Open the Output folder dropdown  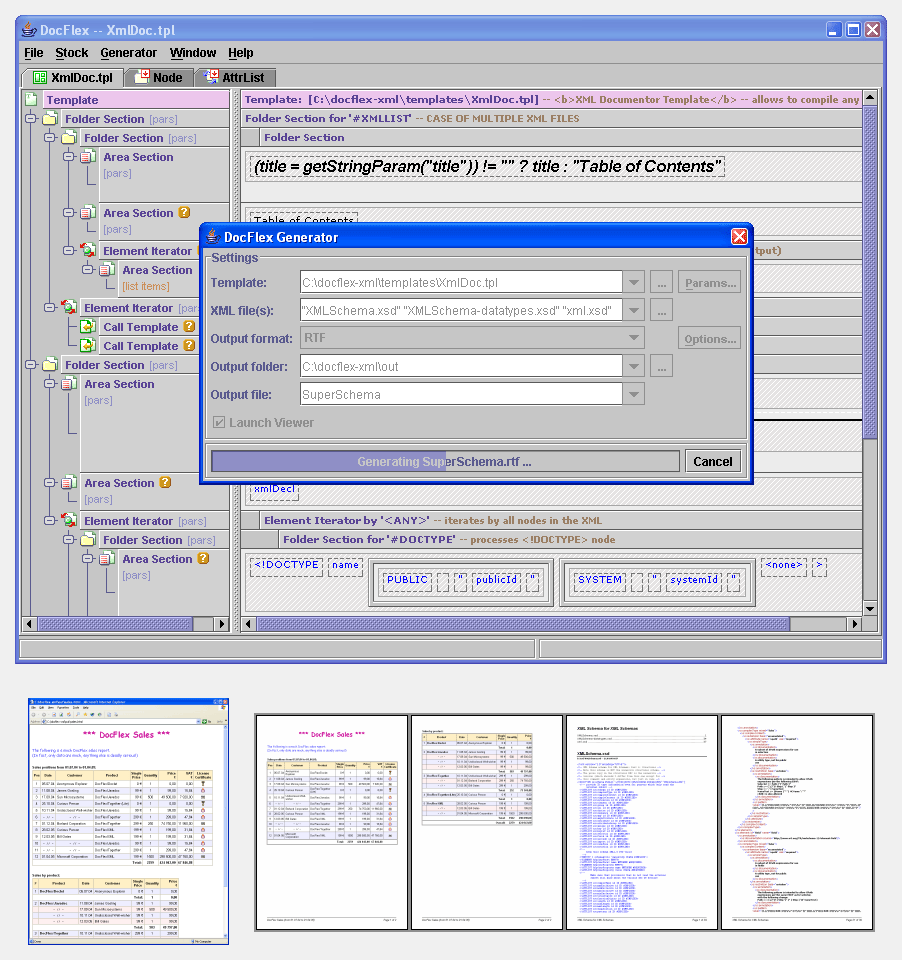(634, 366)
